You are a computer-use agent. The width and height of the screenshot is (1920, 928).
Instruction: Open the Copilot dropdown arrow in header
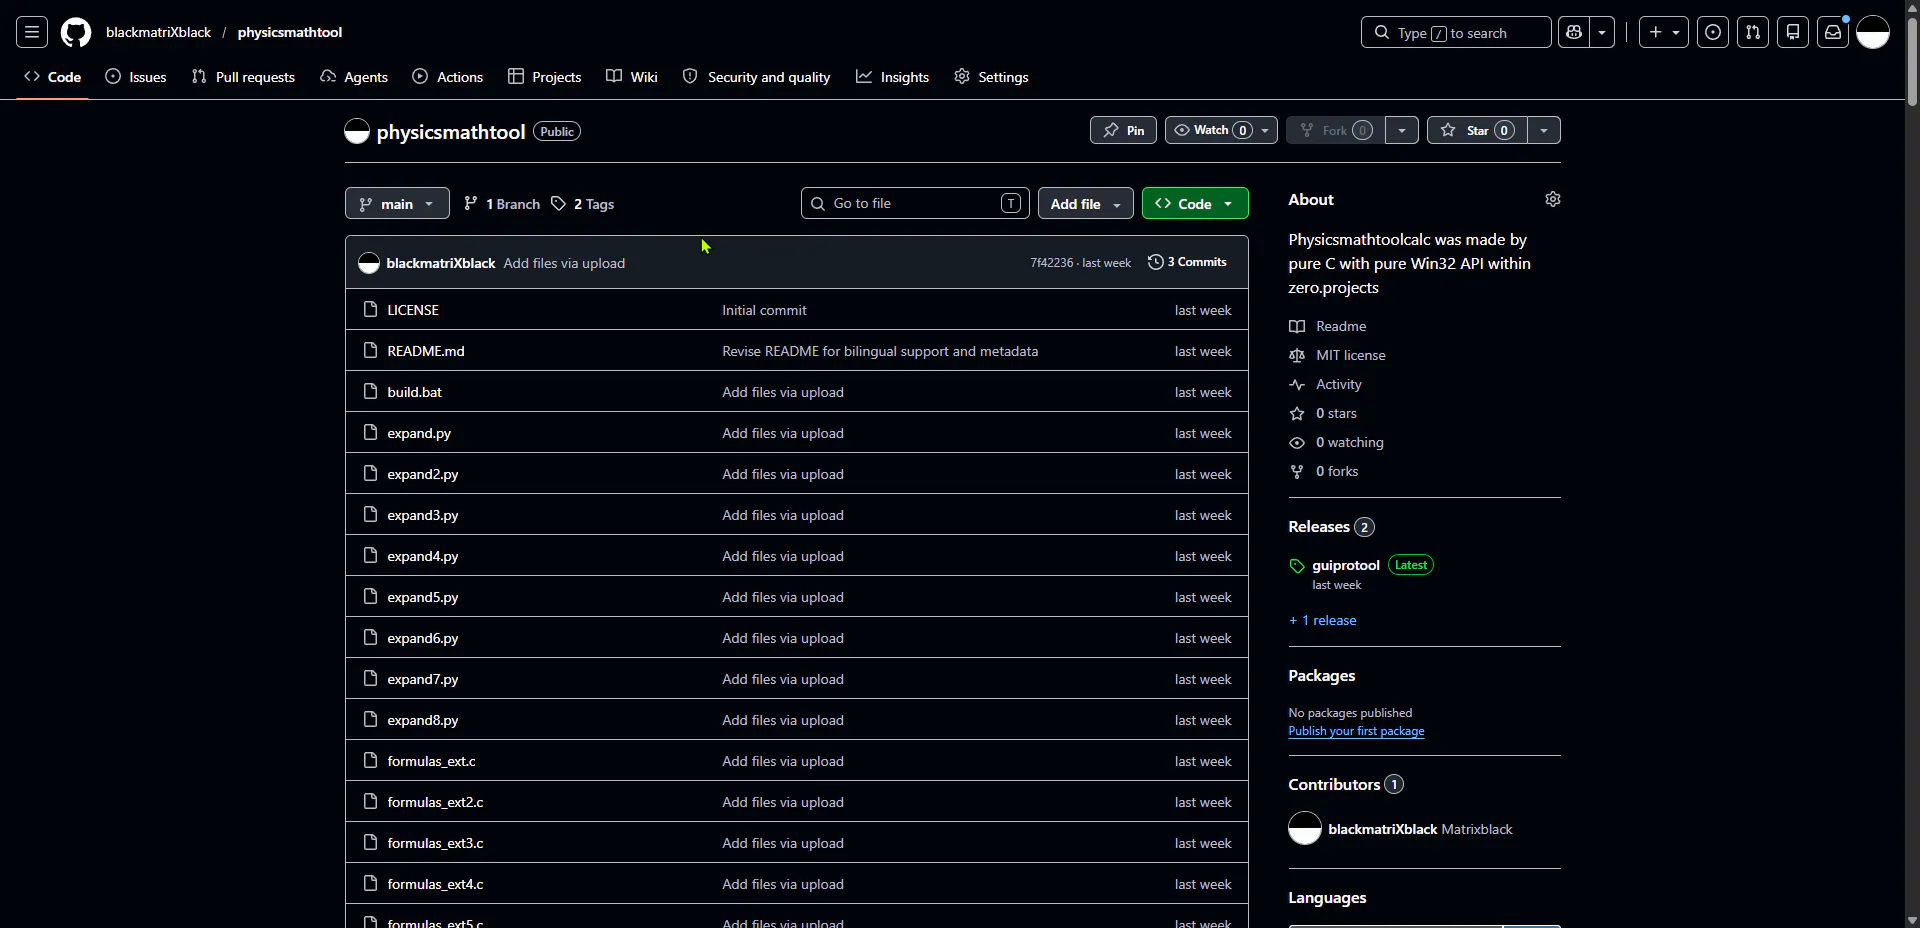pyautogui.click(x=1602, y=32)
